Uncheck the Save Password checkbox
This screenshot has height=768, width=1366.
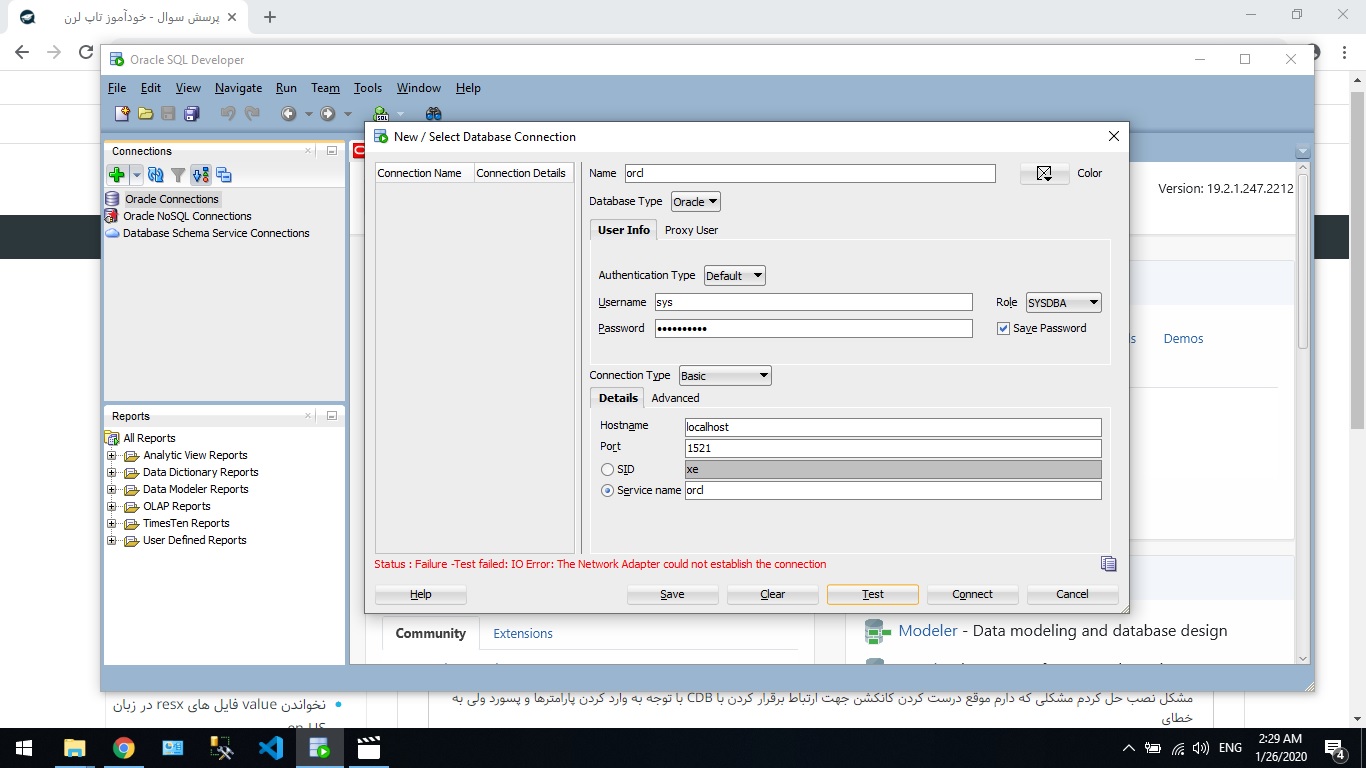pyautogui.click(x=1003, y=328)
